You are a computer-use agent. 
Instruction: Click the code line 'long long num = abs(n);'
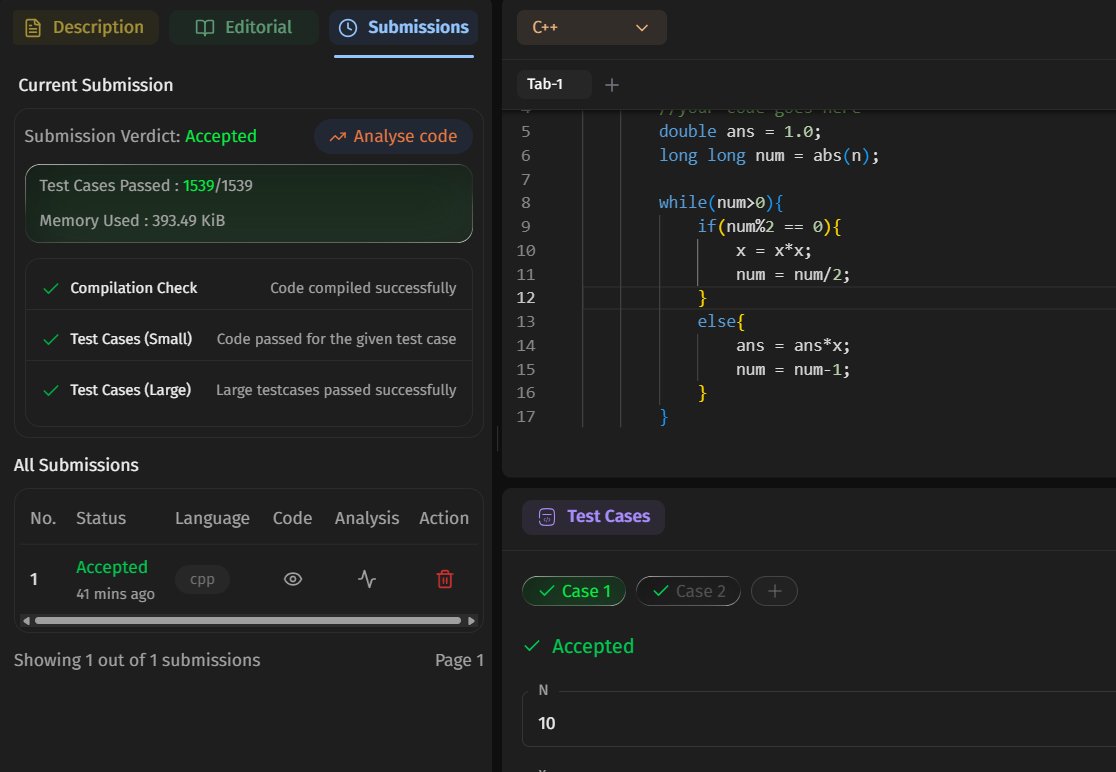(x=769, y=156)
